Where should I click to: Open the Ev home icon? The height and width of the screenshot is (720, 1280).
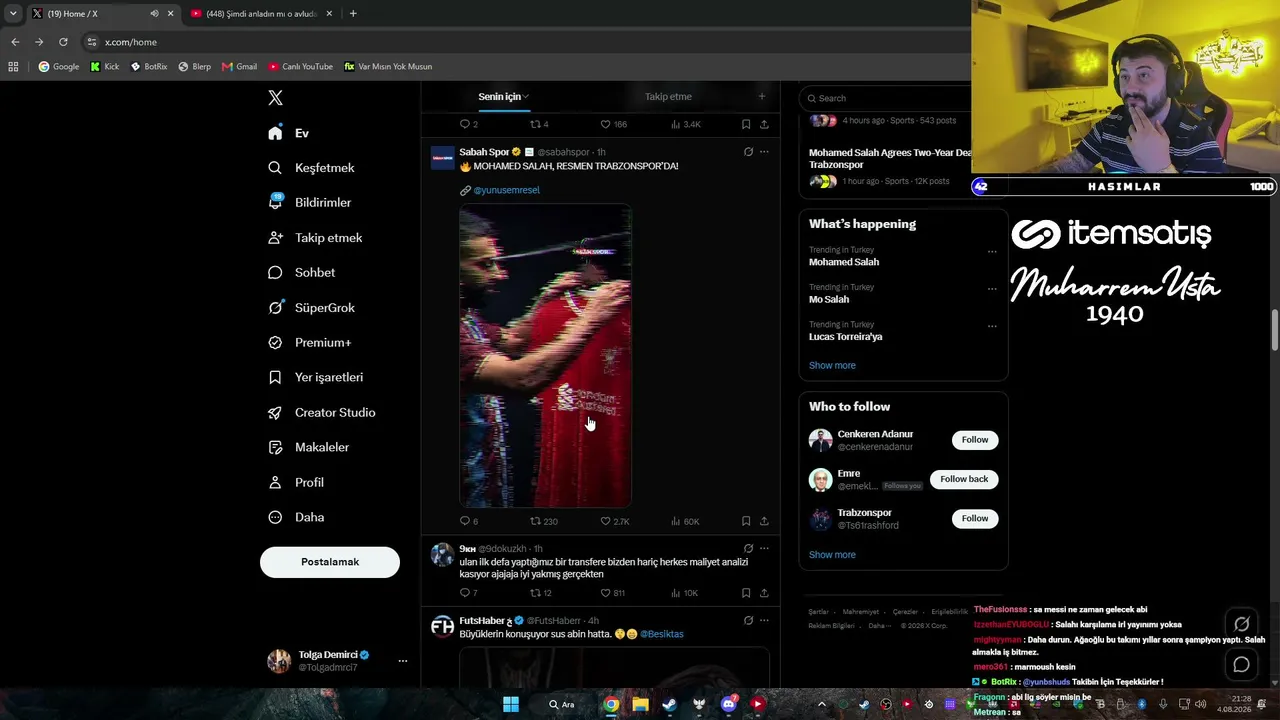275,133
